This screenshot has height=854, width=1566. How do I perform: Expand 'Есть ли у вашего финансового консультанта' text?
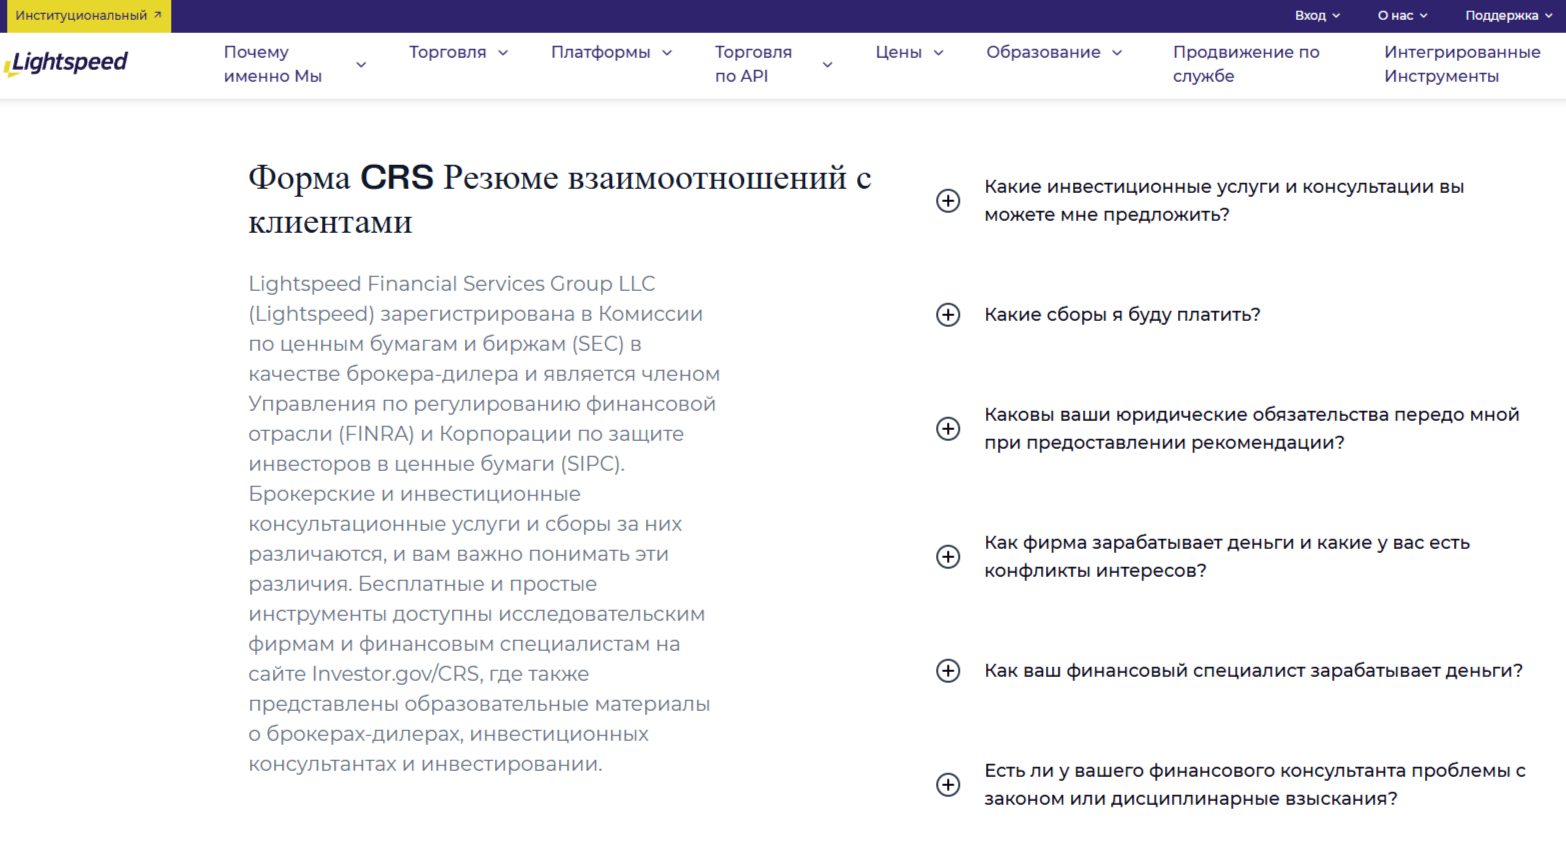(1255, 784)
